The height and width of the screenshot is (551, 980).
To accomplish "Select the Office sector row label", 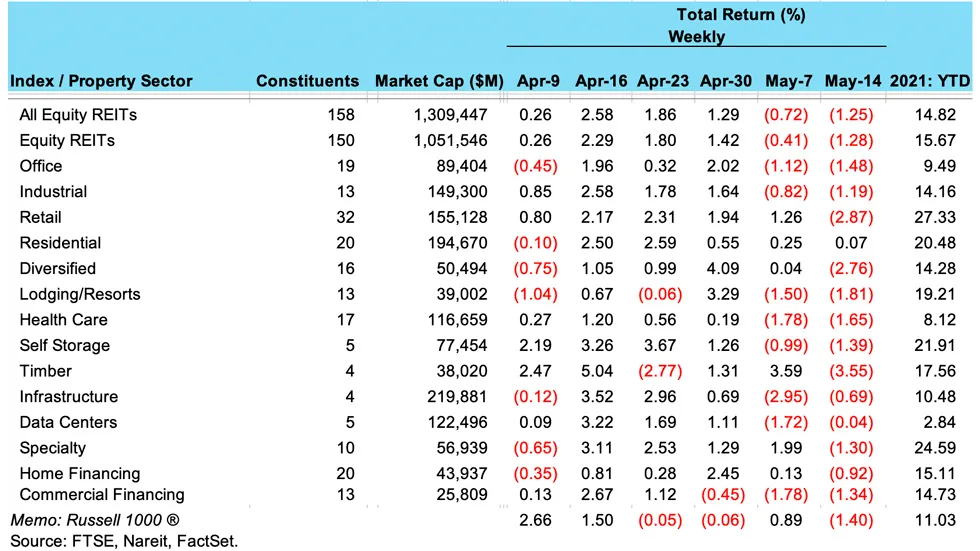I will (41, 166).
